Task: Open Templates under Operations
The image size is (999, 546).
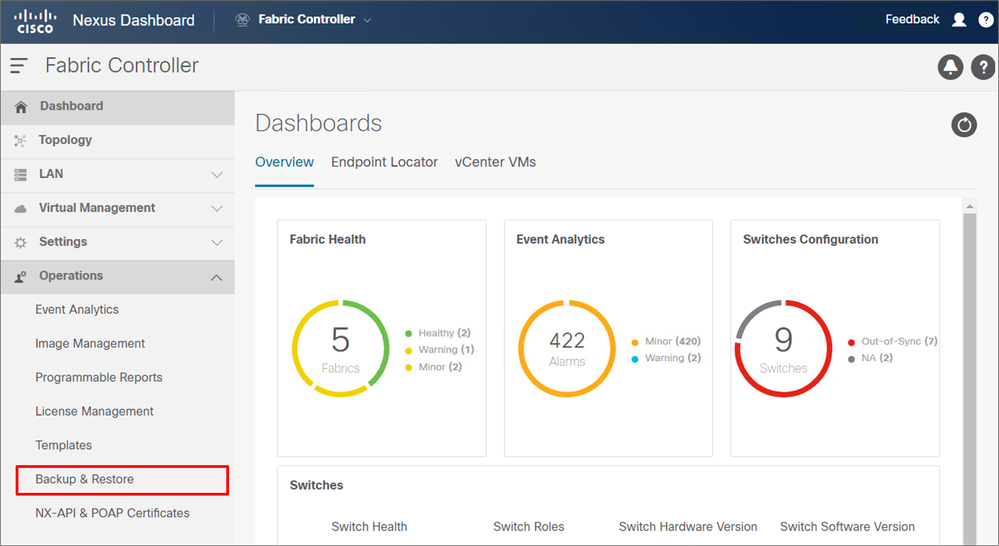Action: coord(63,445)
